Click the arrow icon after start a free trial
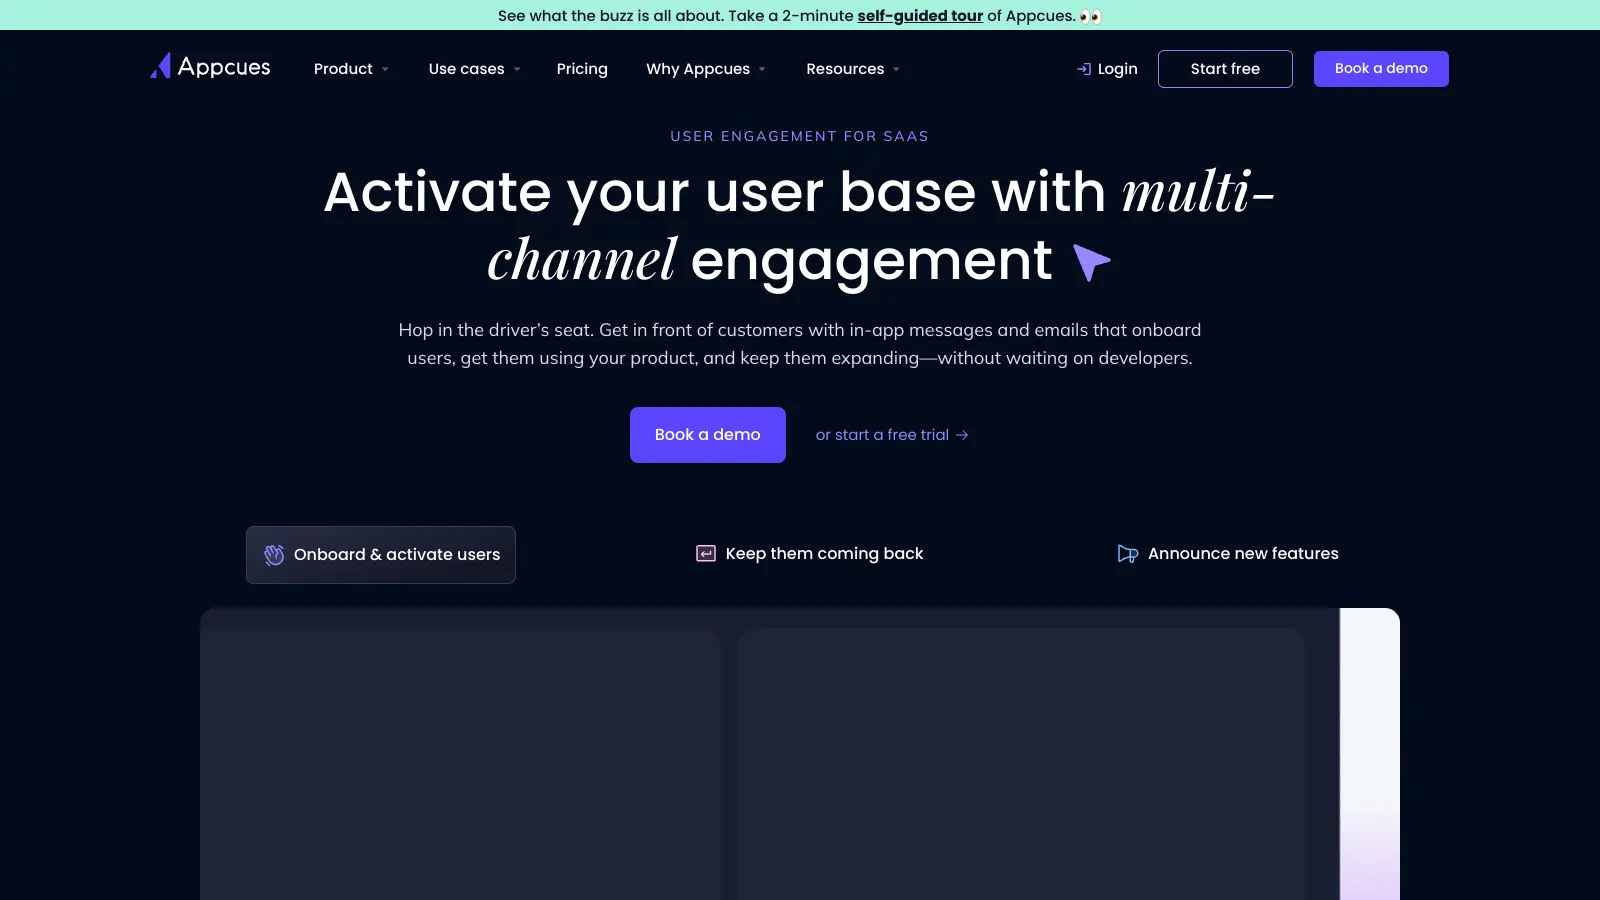 961,434
